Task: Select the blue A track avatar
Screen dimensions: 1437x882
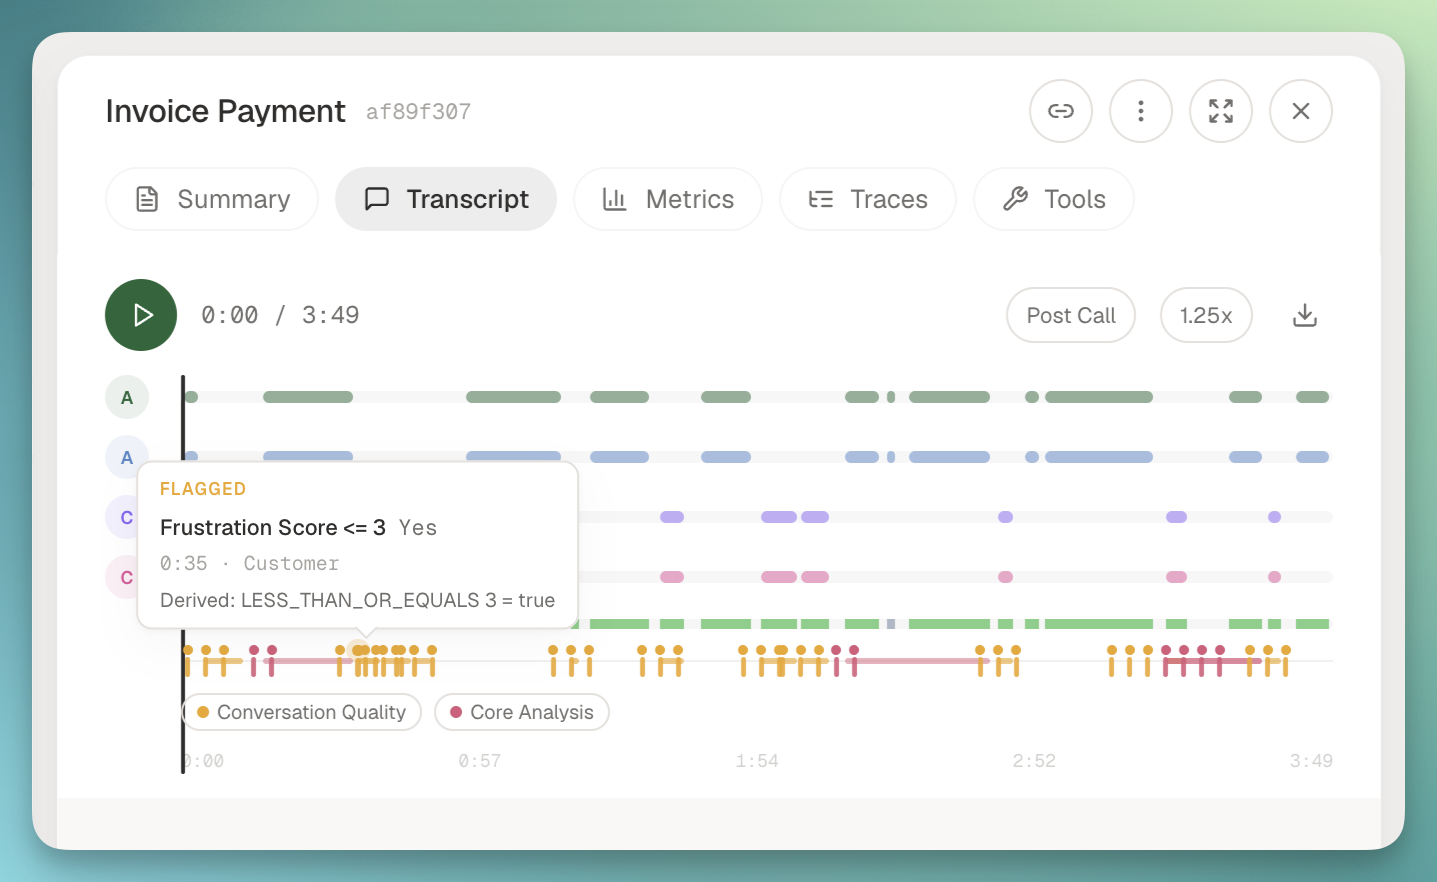Action: (x=127, y=457)
